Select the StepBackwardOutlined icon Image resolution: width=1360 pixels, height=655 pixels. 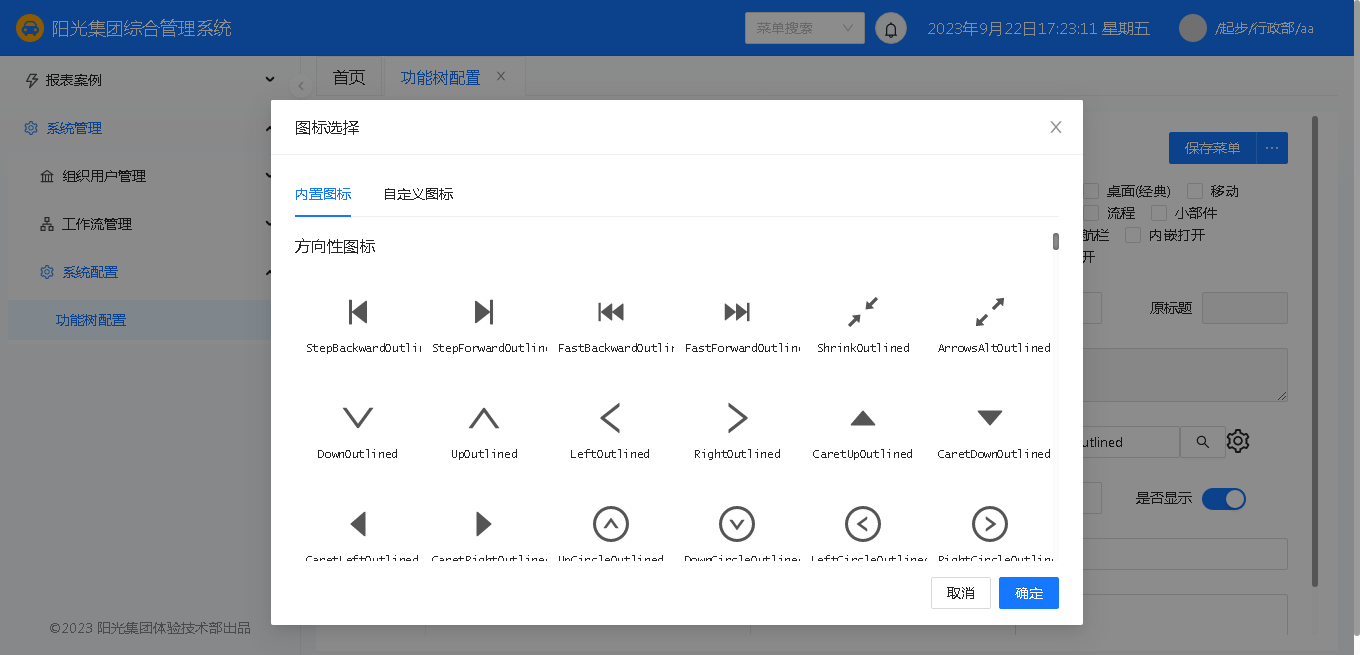[x=358, y=313]
